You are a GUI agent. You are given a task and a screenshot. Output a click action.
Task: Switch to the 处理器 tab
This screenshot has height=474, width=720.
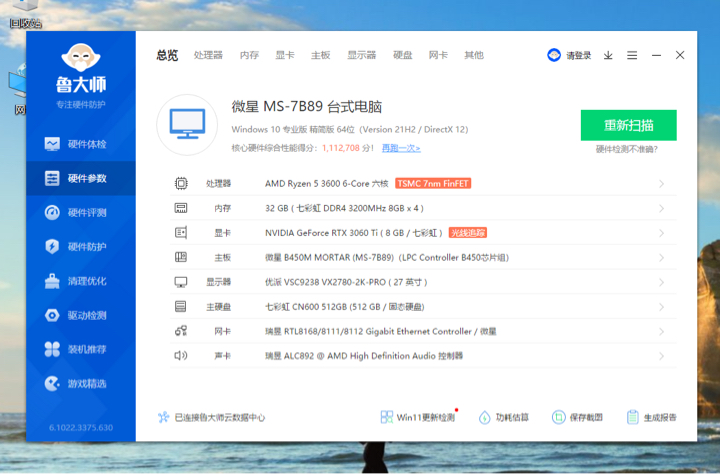point(208,55)
